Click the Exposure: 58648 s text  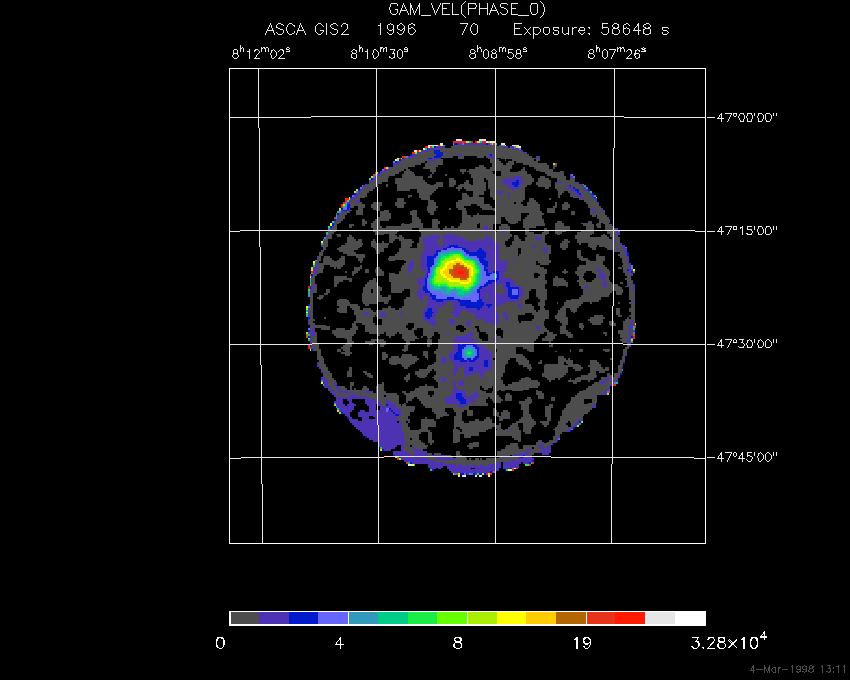pyautogui.click(x=591, y=29)
